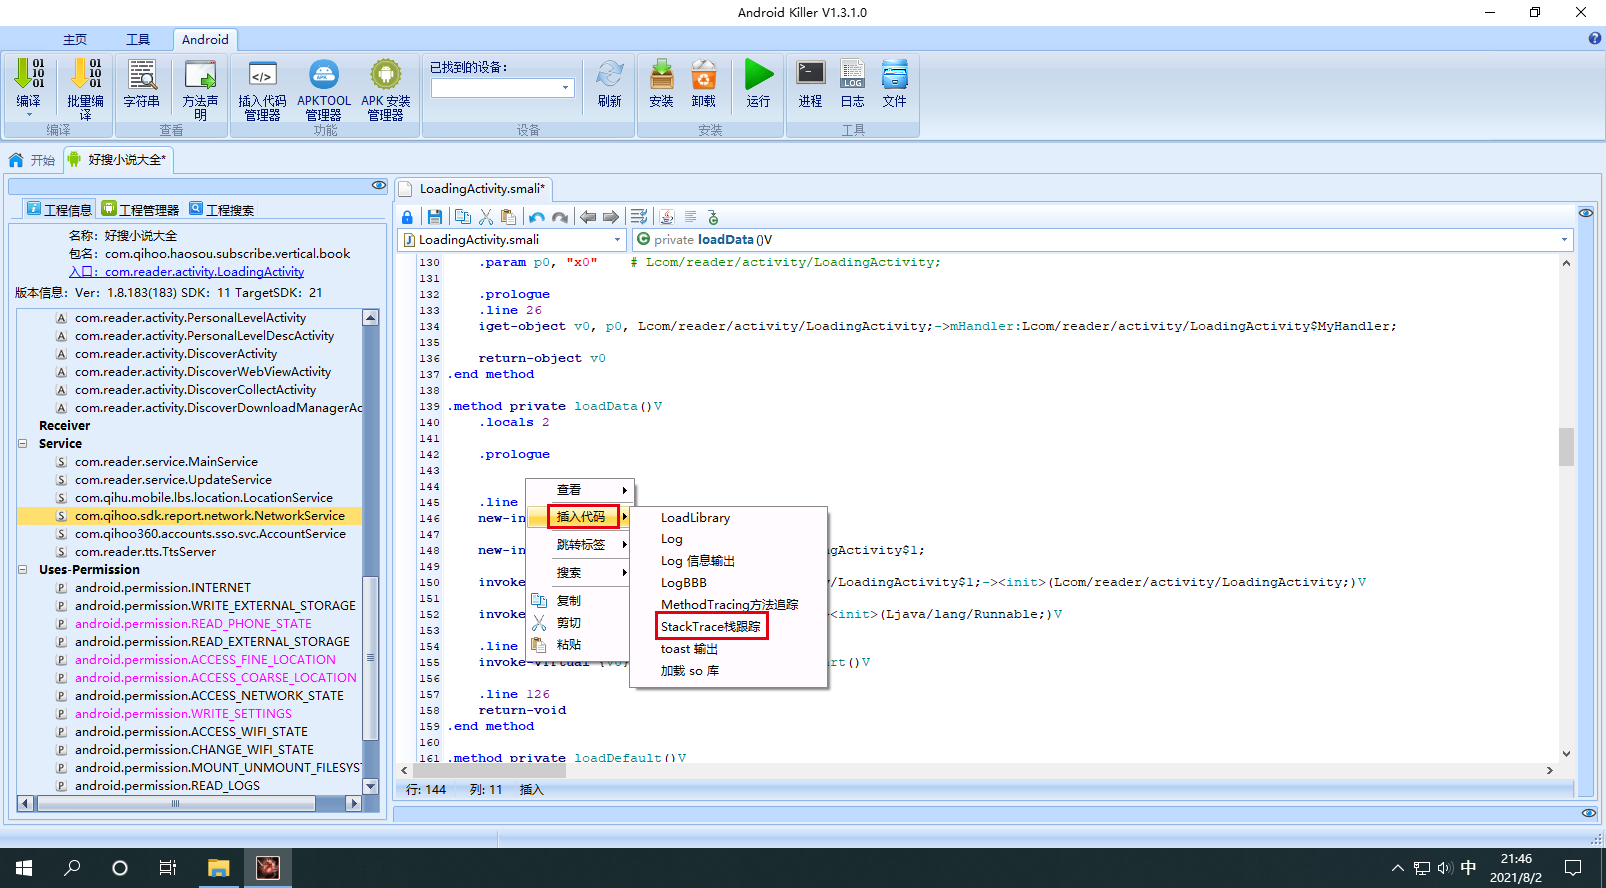Click the Java view icon in editor toolbar
Image resolution: width=1606 pixels, height=888 pixels.
pos(667,217)
